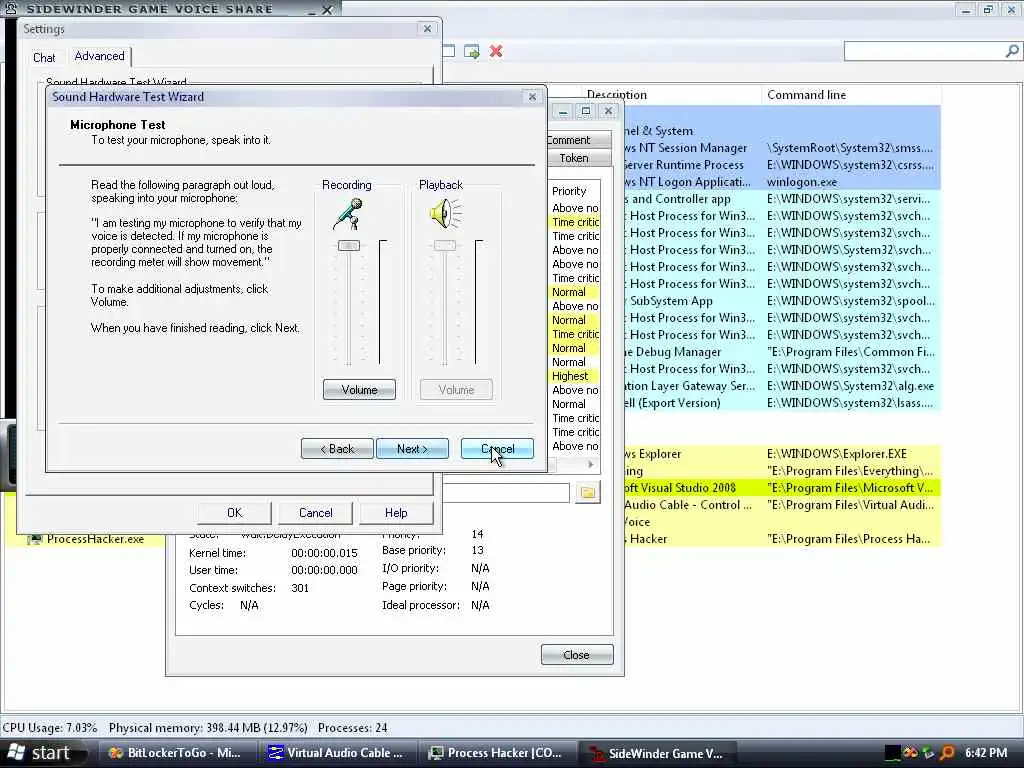Click the taskbar clock showing 6:42 PM
Screen dimensions: 1024x768
(985, 752)
